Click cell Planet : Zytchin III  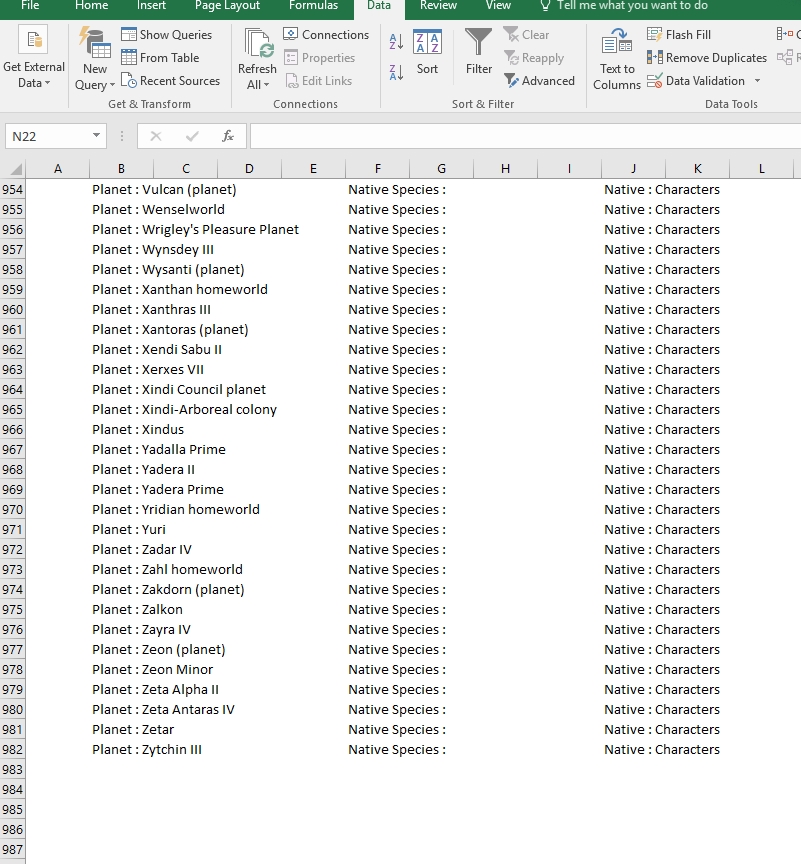click(147, 749)
